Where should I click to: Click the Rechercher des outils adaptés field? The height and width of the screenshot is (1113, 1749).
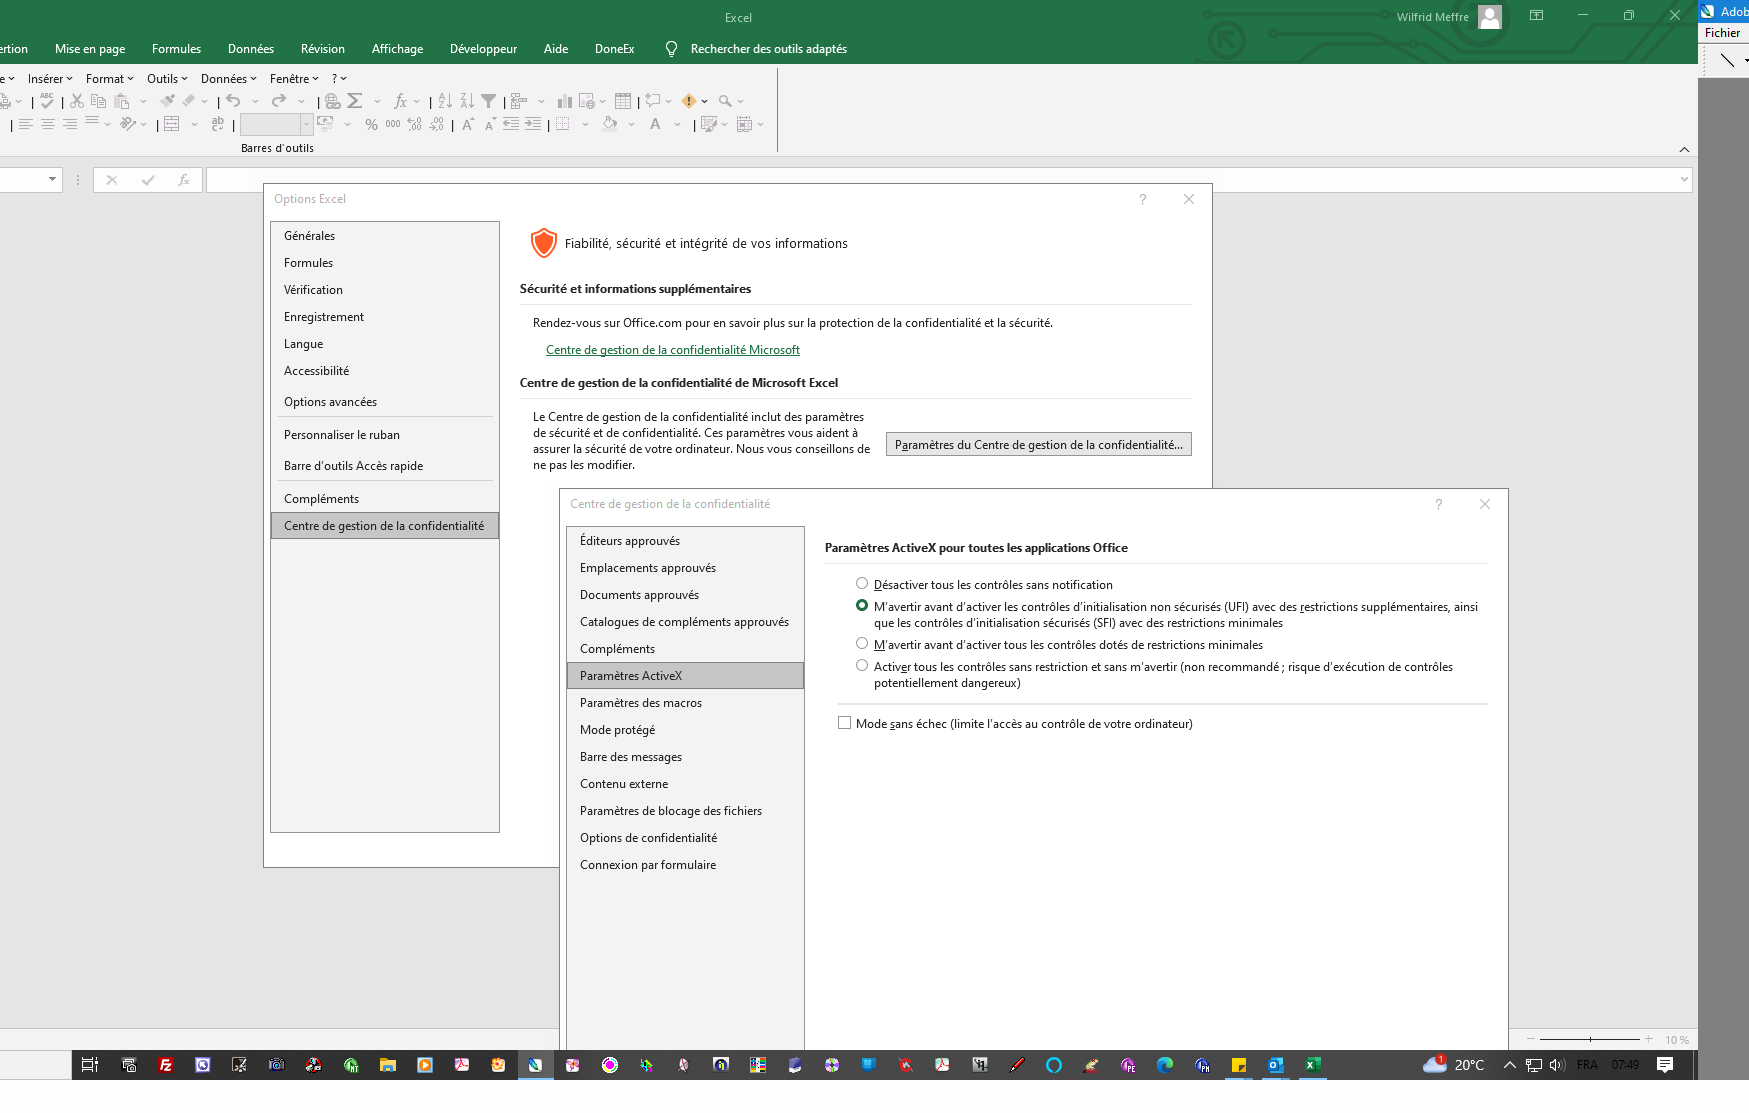pyautogui.click(x=768, y=49)
